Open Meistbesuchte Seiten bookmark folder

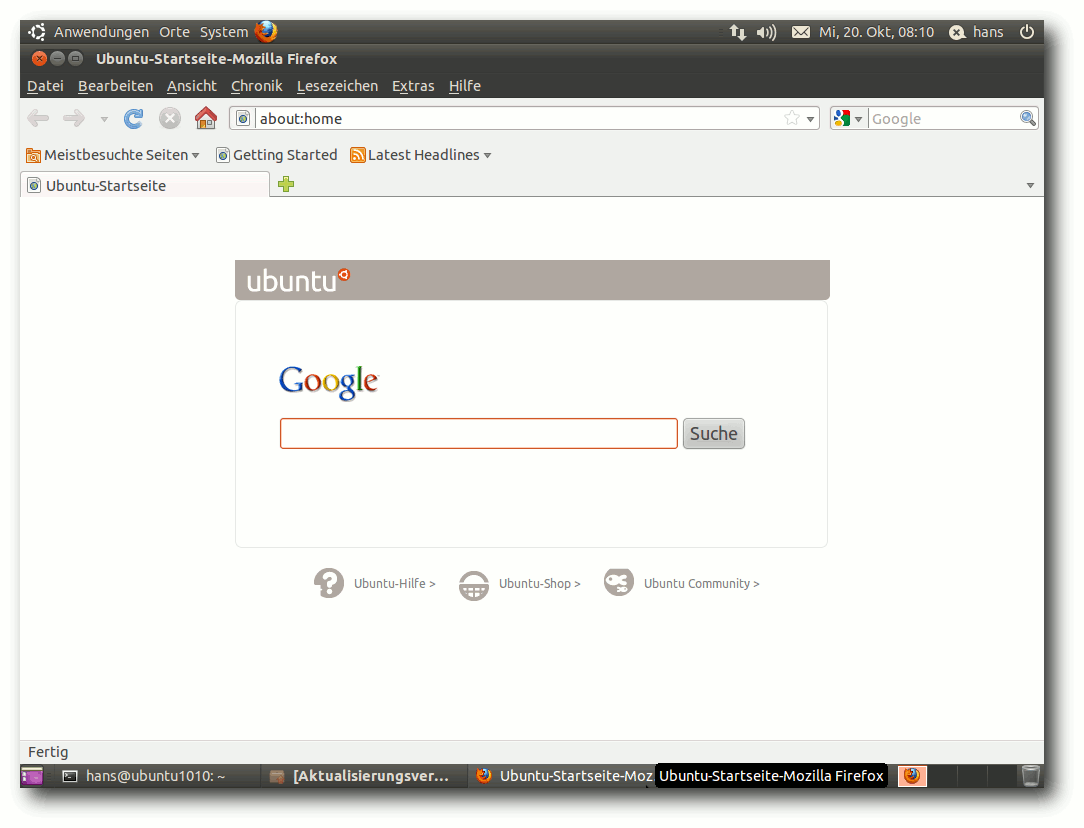point(113,155)
